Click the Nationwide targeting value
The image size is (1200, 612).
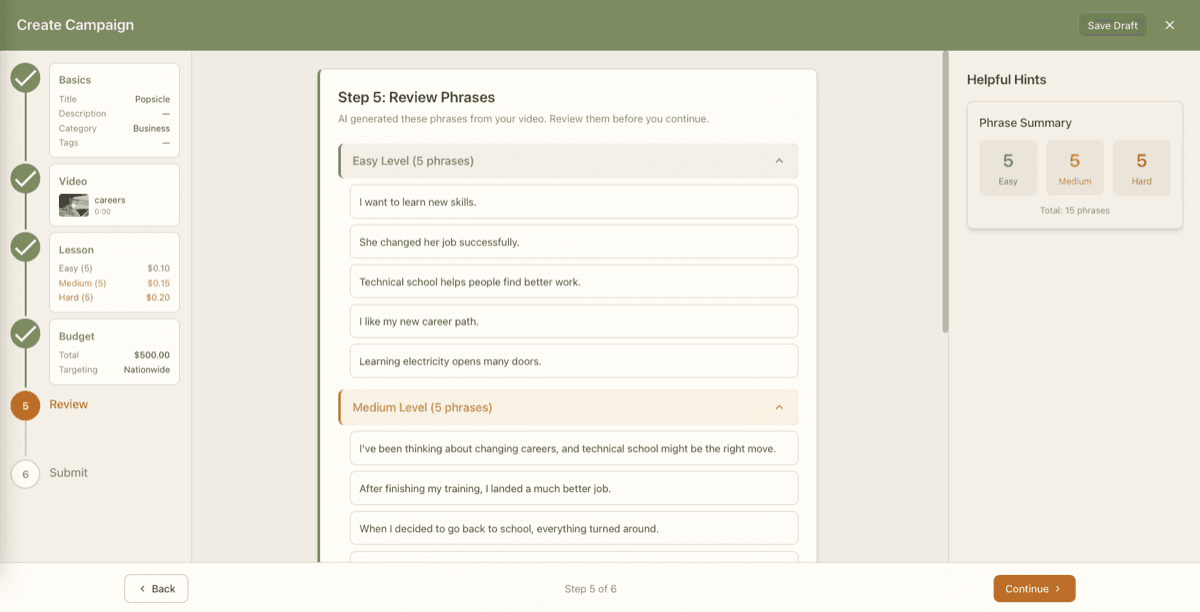coord(147,370)
